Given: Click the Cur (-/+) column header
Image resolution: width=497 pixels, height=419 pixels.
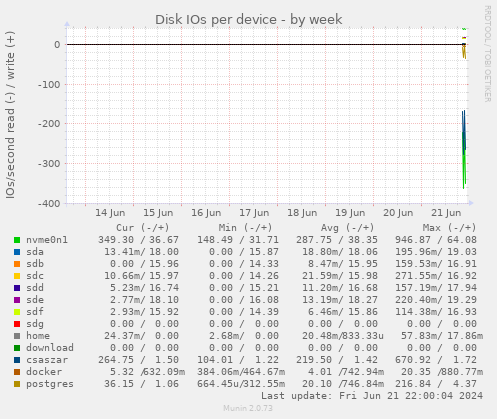Looking at the screenshot, I should click(x=143, y=228).
